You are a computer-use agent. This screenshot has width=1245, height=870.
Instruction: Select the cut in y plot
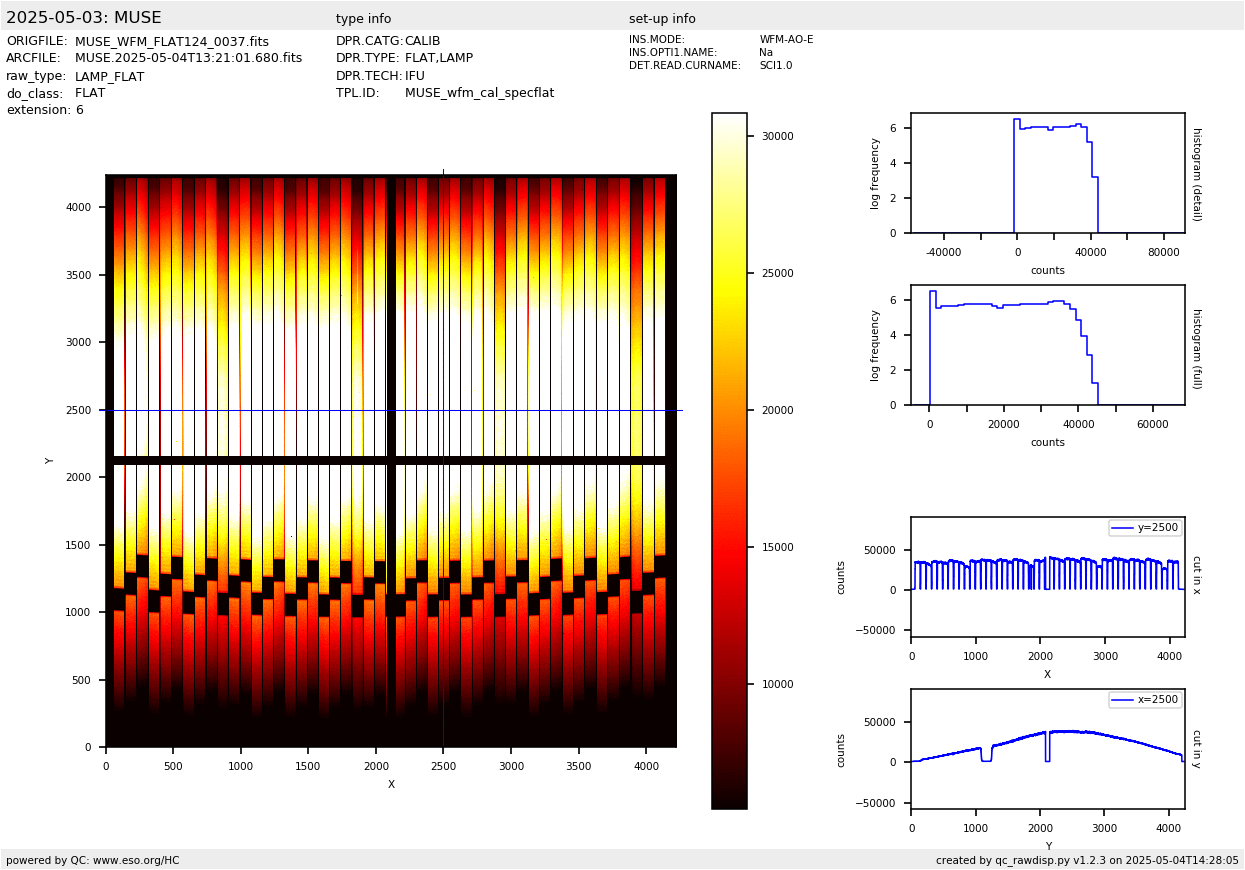coord(1047,749)
